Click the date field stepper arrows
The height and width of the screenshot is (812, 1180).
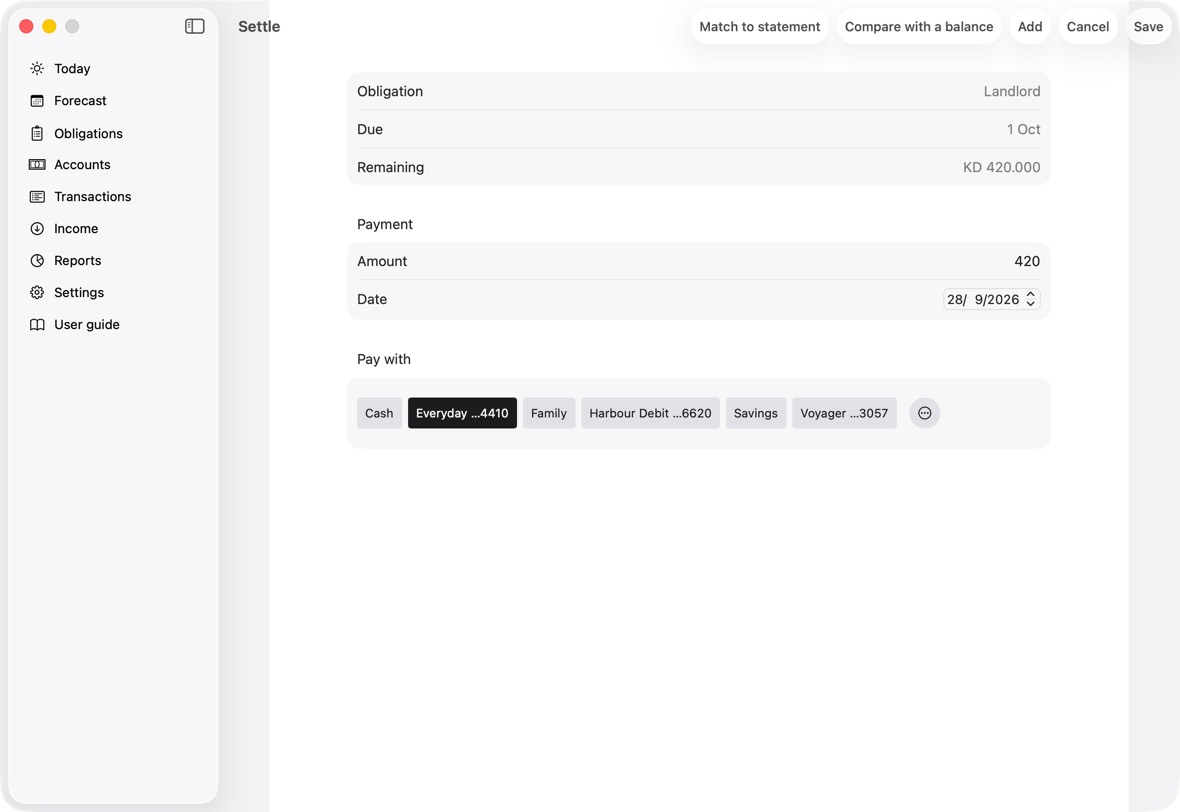(1030, 300)
